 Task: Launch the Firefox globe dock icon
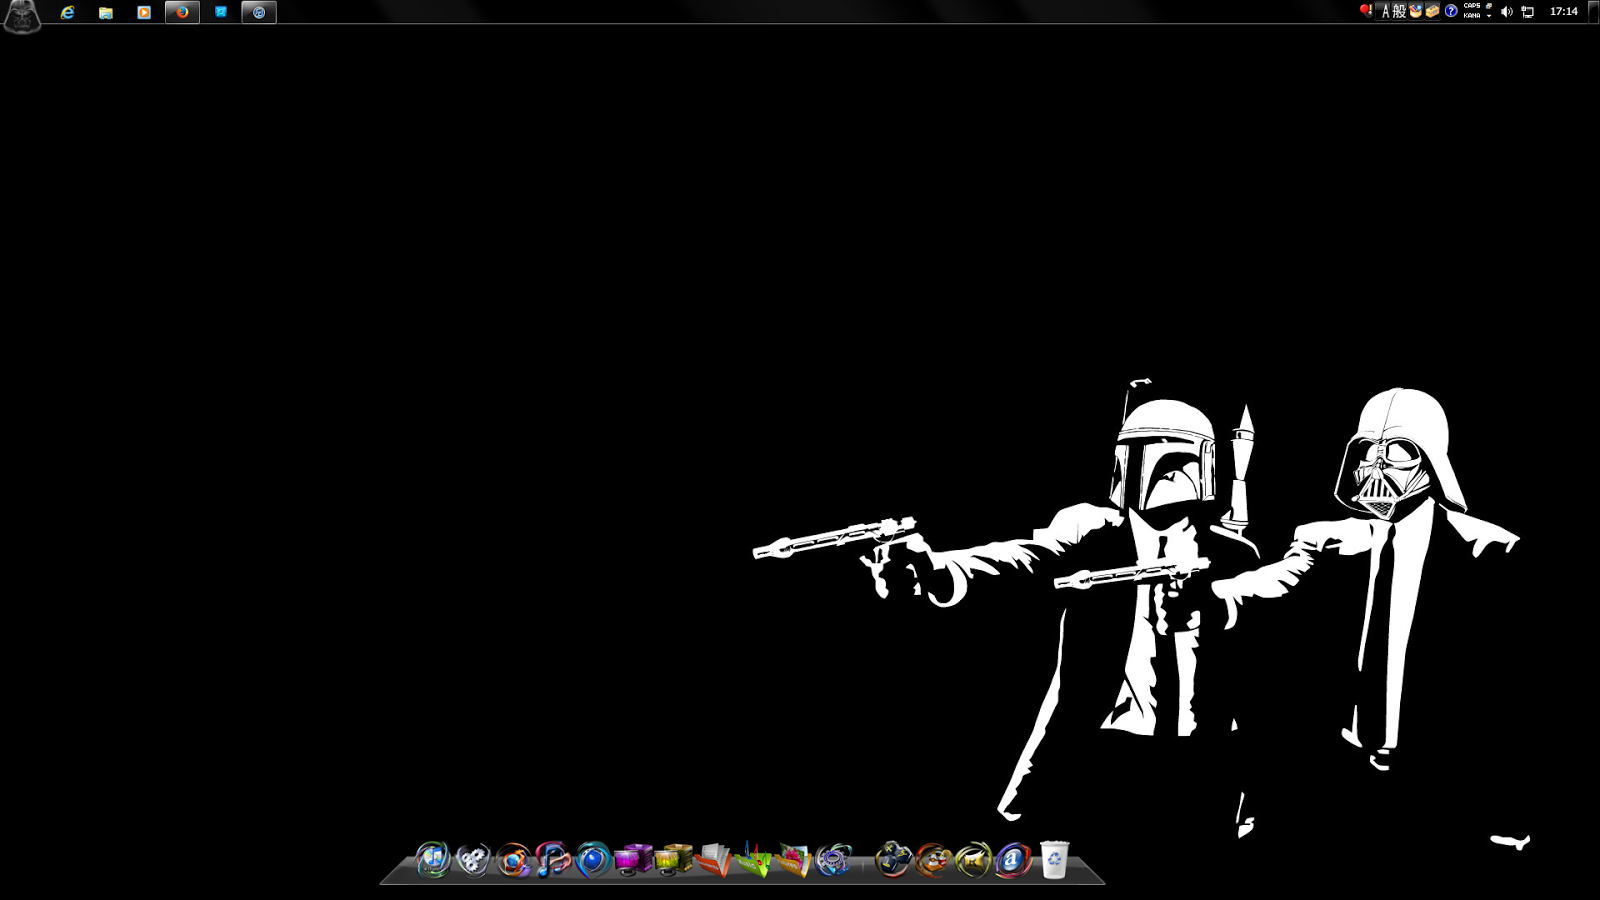click(x=514, y=859)
